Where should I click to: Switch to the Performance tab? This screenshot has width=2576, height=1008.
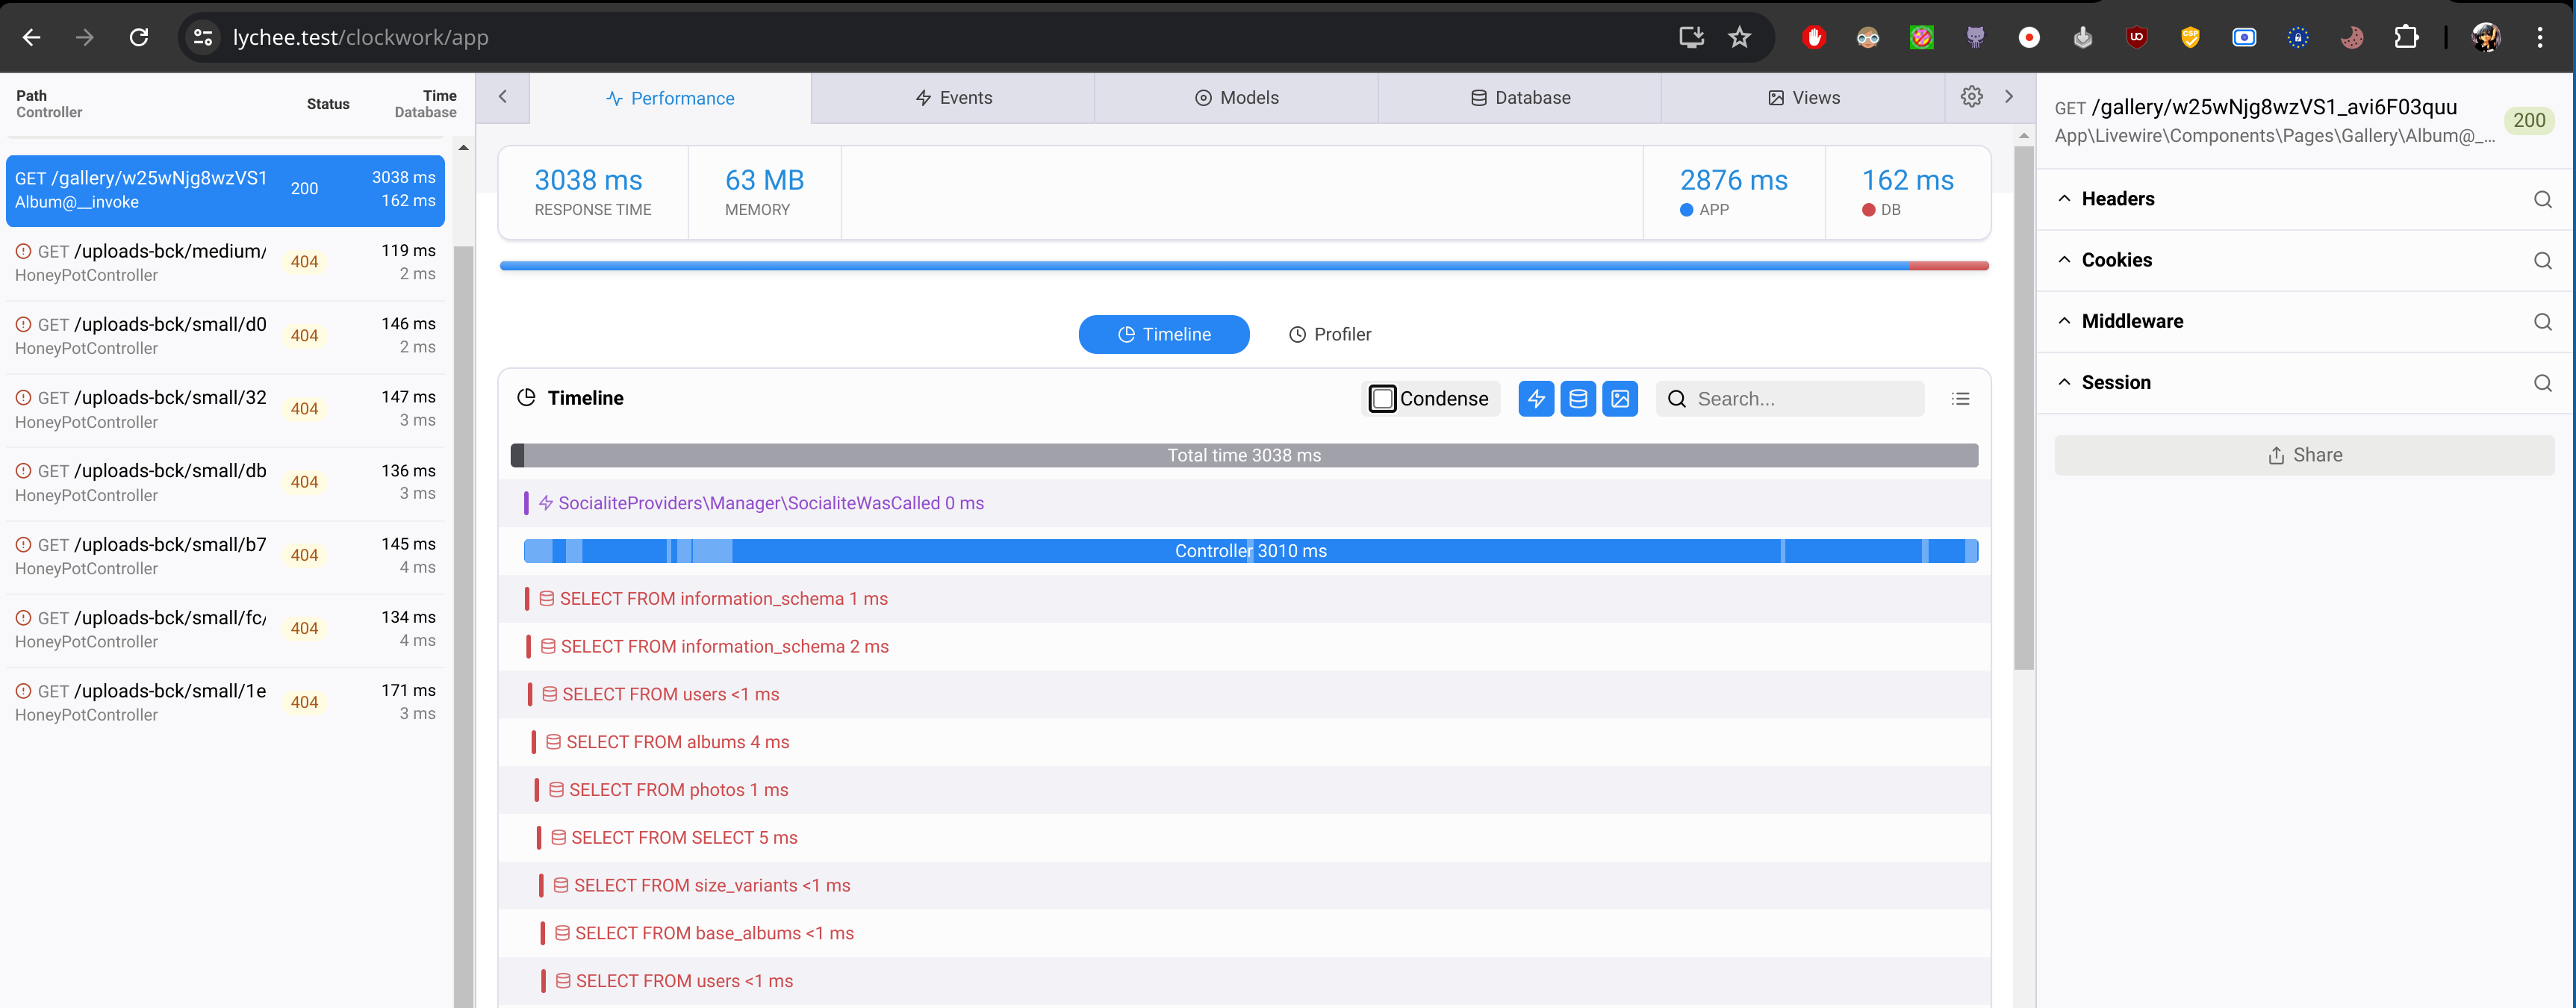pos(670,98)
